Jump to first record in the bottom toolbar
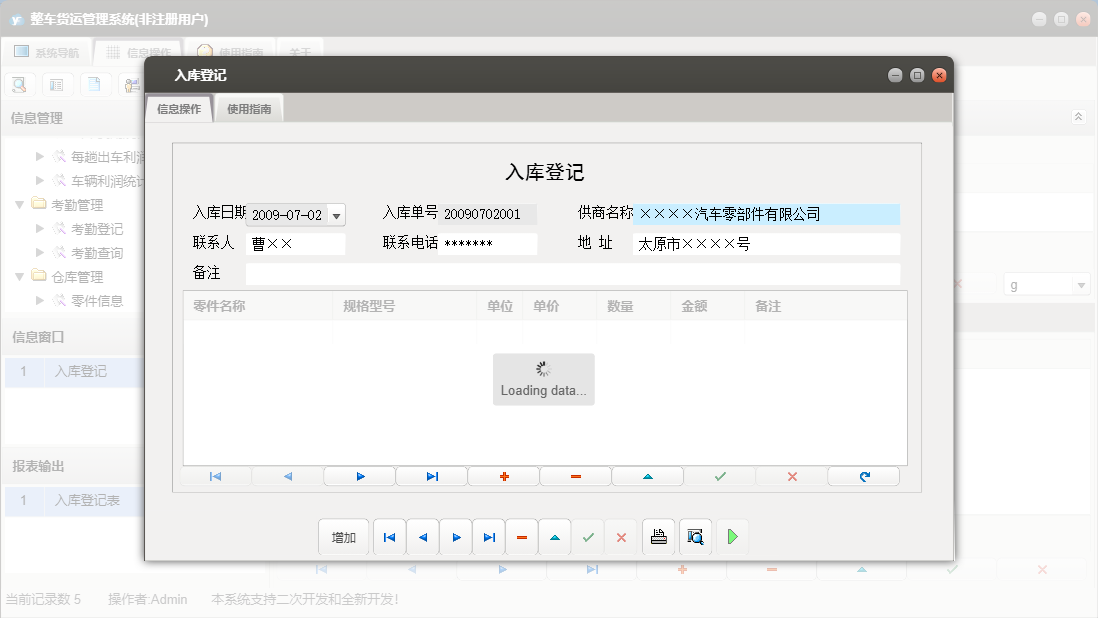 [x=389, y=537]
